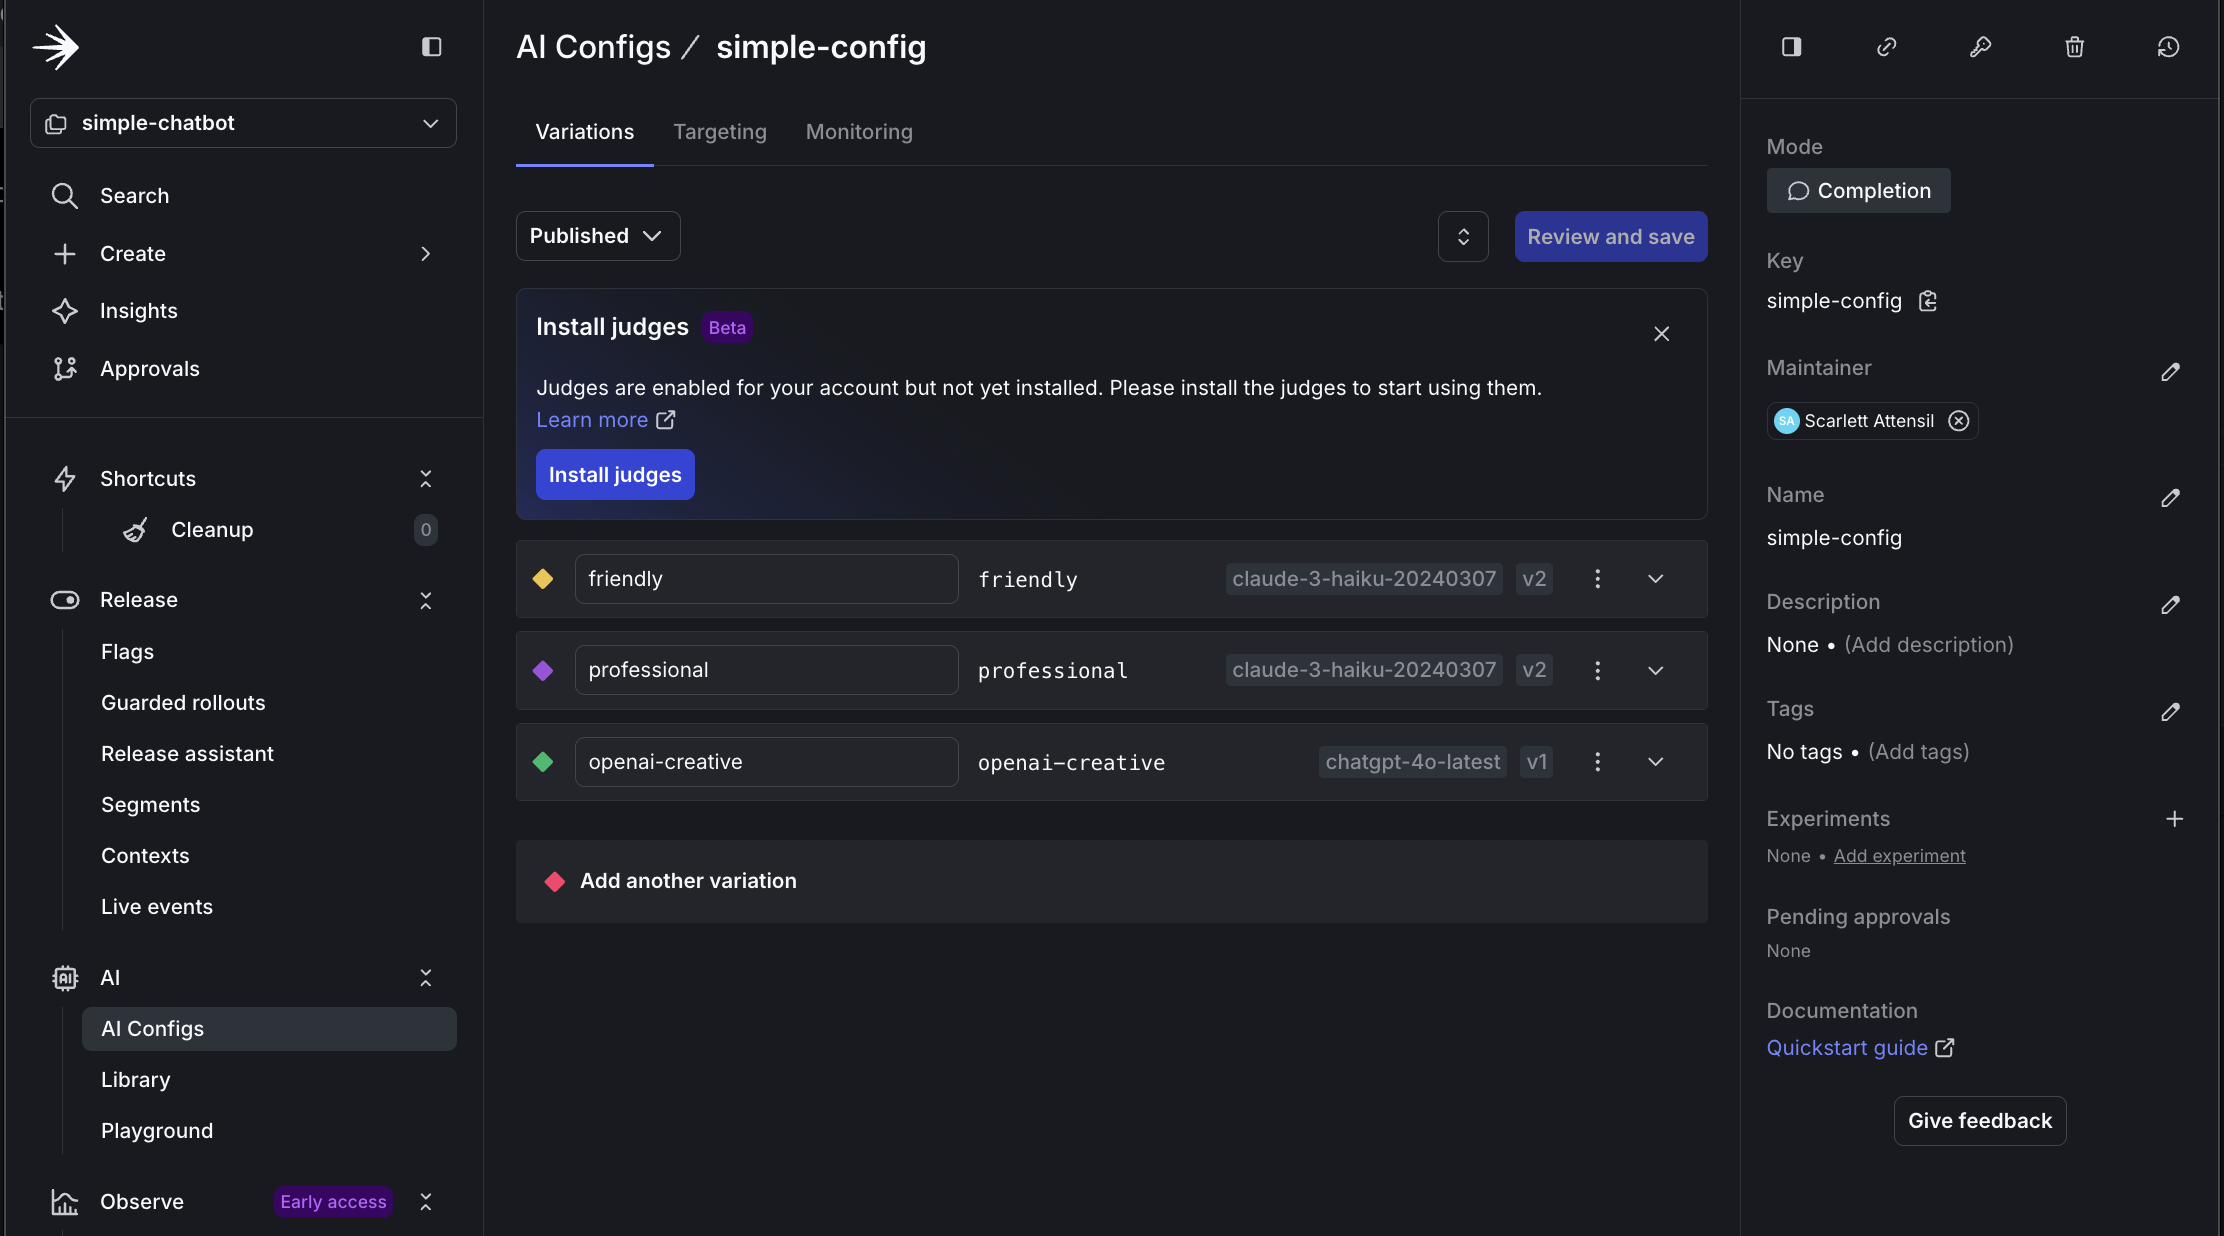
Task: Remove Scarlett Attensil as maintainer
Action: tap(1958, 421)
